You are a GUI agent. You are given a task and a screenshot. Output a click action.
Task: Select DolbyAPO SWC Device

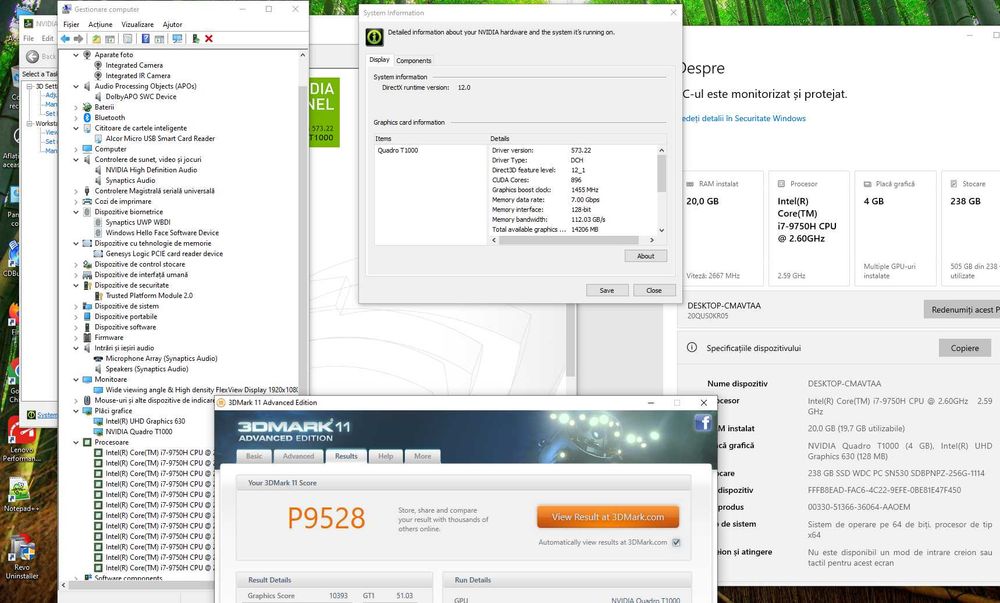tap(141, 96)
